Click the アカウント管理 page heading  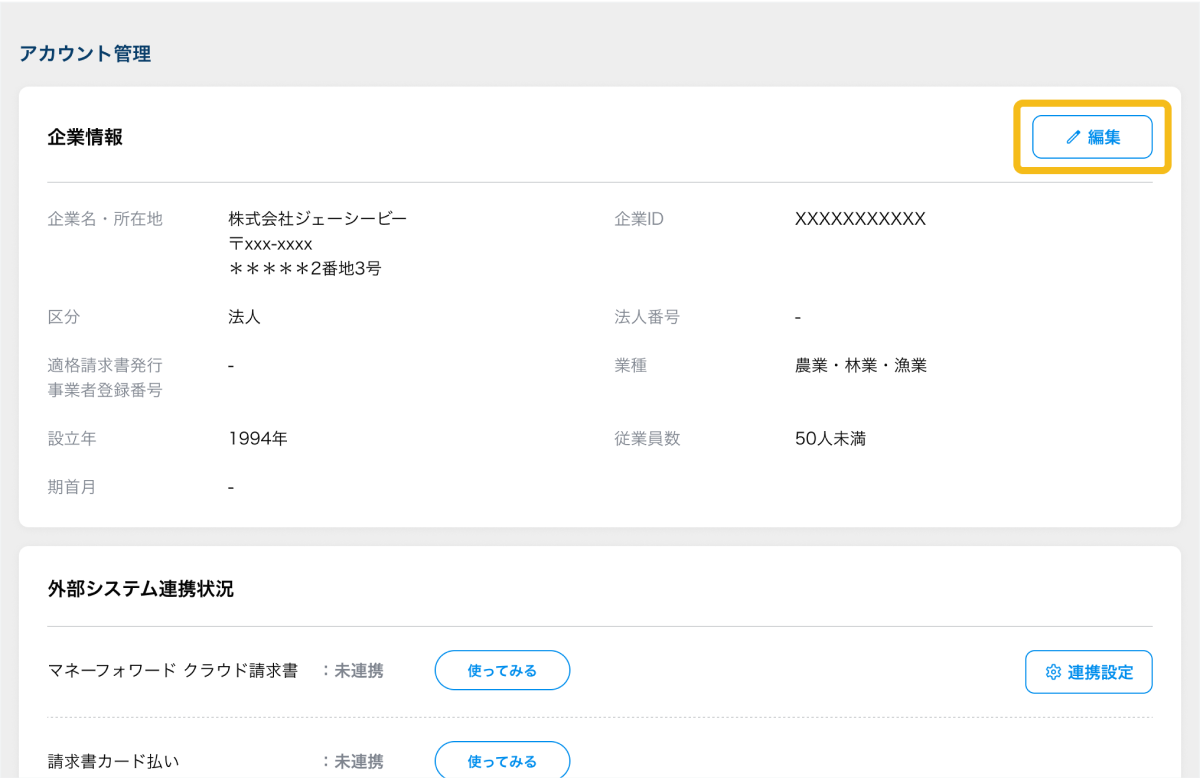point(85,54)
